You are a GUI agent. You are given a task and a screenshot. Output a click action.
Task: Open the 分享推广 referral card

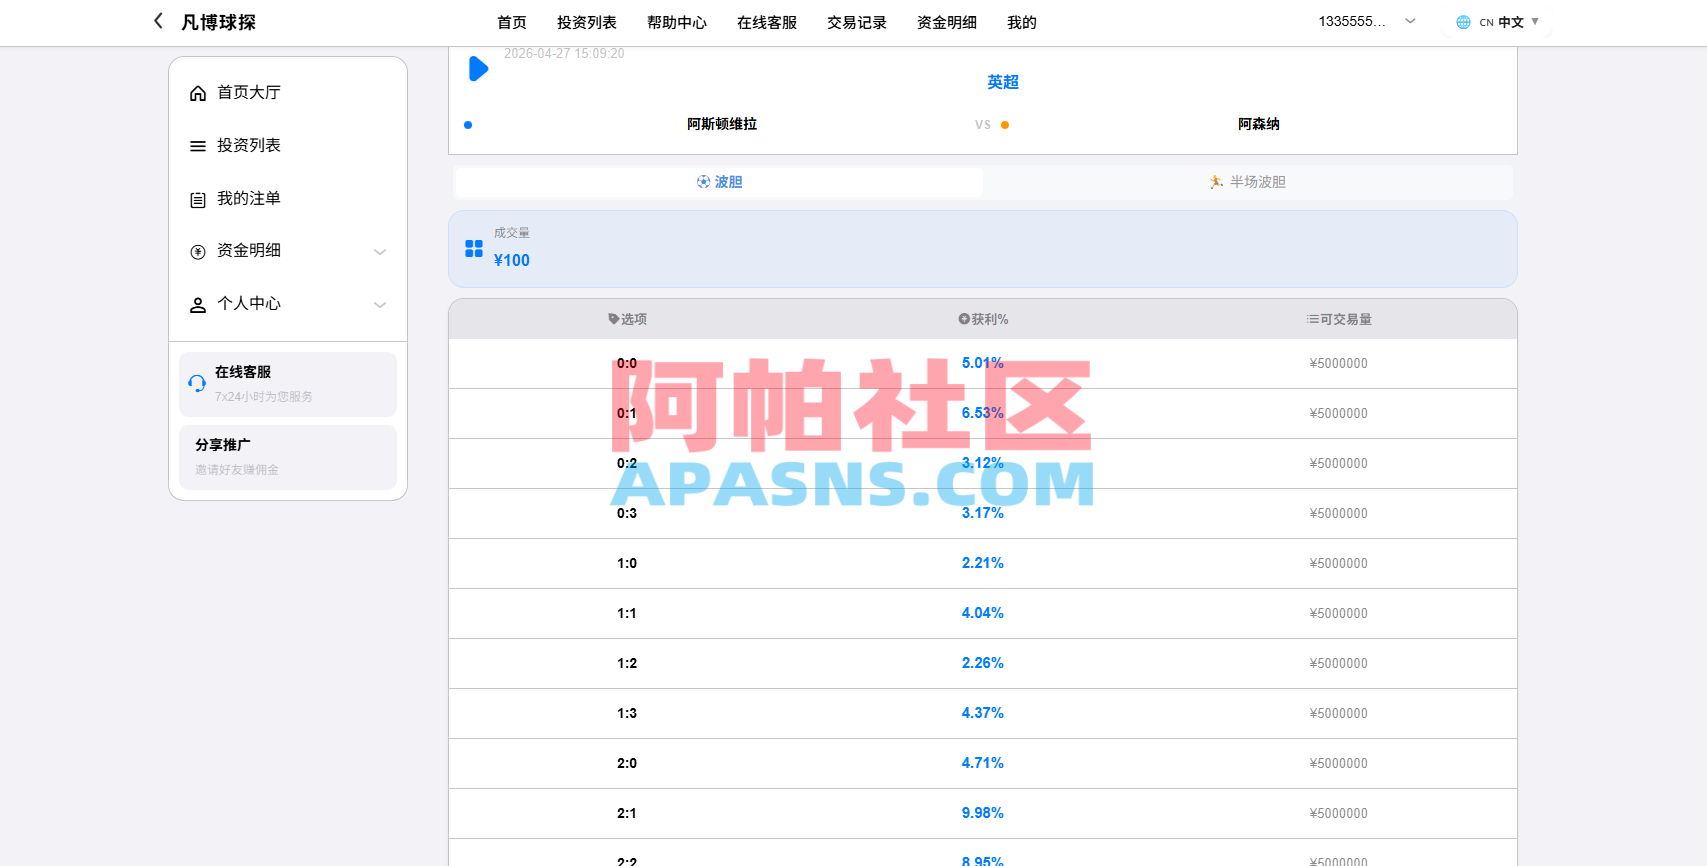tap(288, 457)
